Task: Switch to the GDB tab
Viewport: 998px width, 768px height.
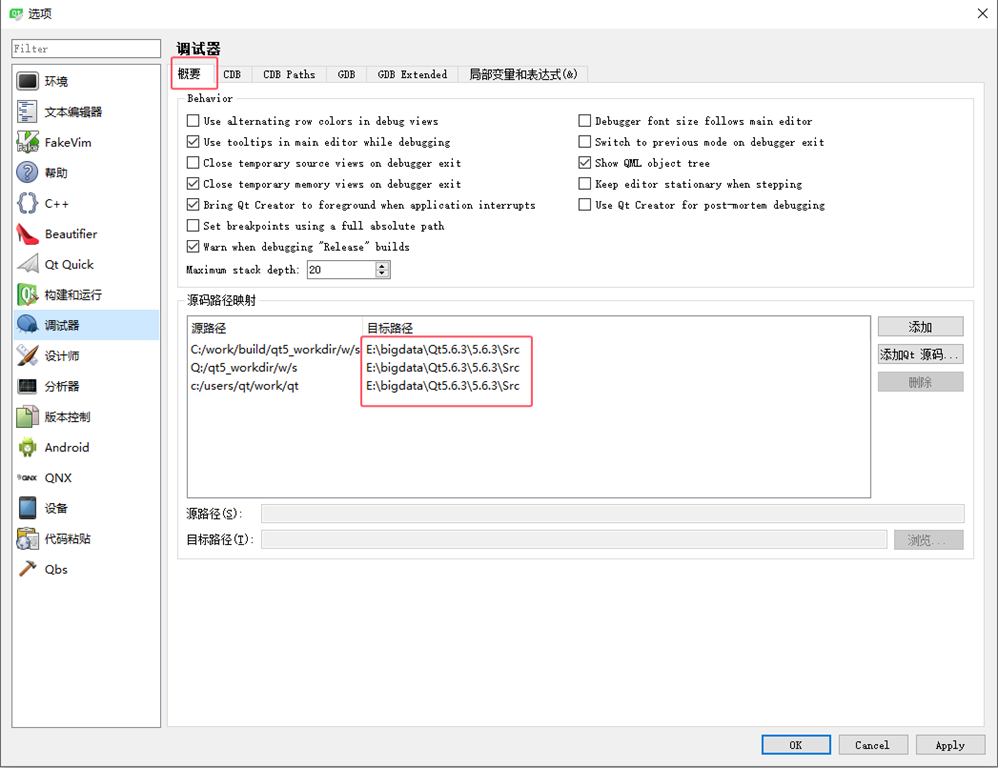Action: tap(346, 74)
